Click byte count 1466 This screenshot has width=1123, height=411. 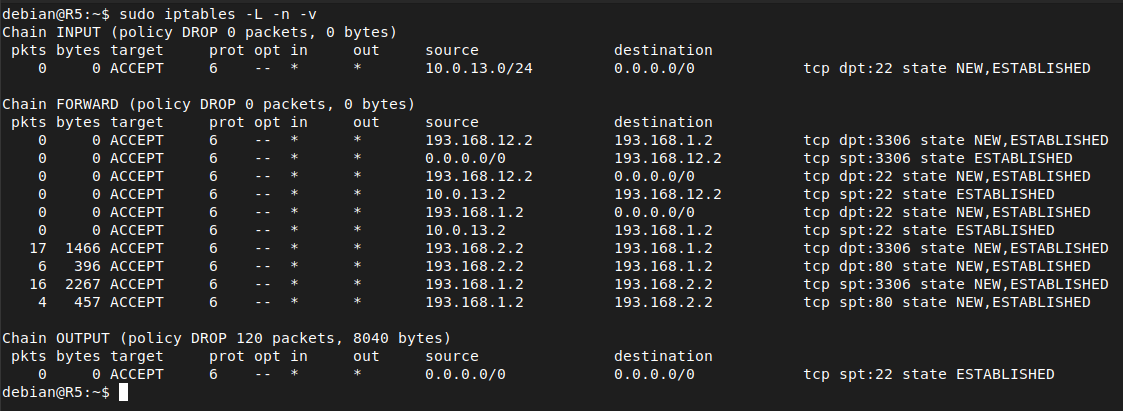(83, 248)
